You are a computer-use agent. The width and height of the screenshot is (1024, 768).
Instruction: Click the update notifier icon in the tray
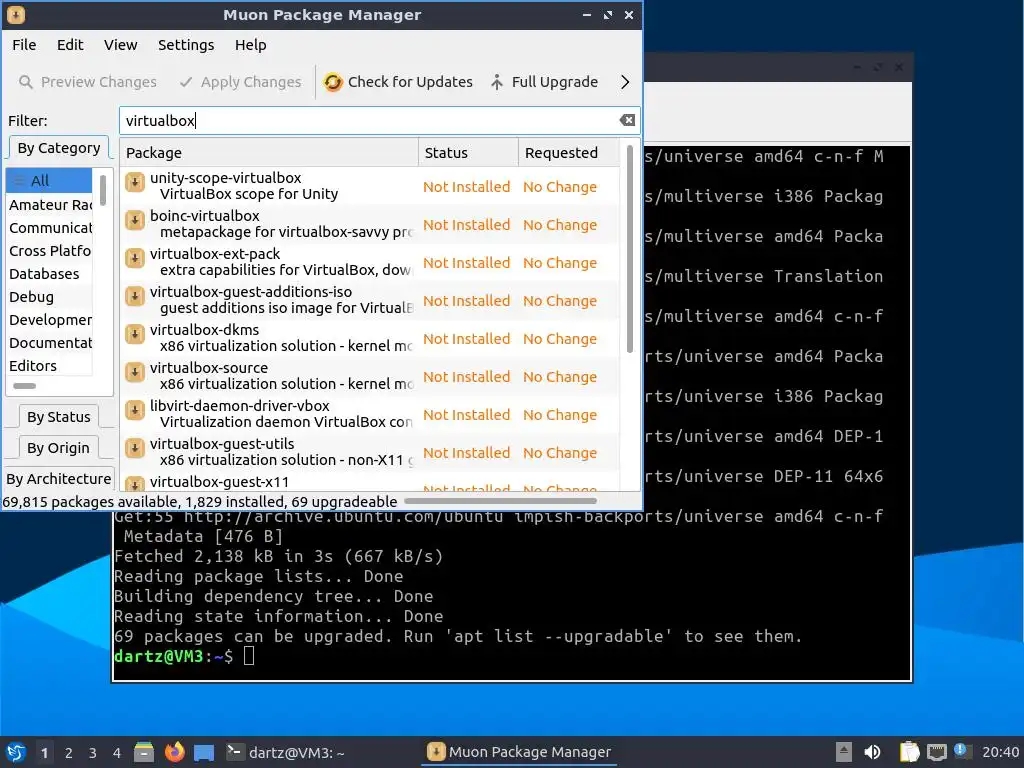961,750
